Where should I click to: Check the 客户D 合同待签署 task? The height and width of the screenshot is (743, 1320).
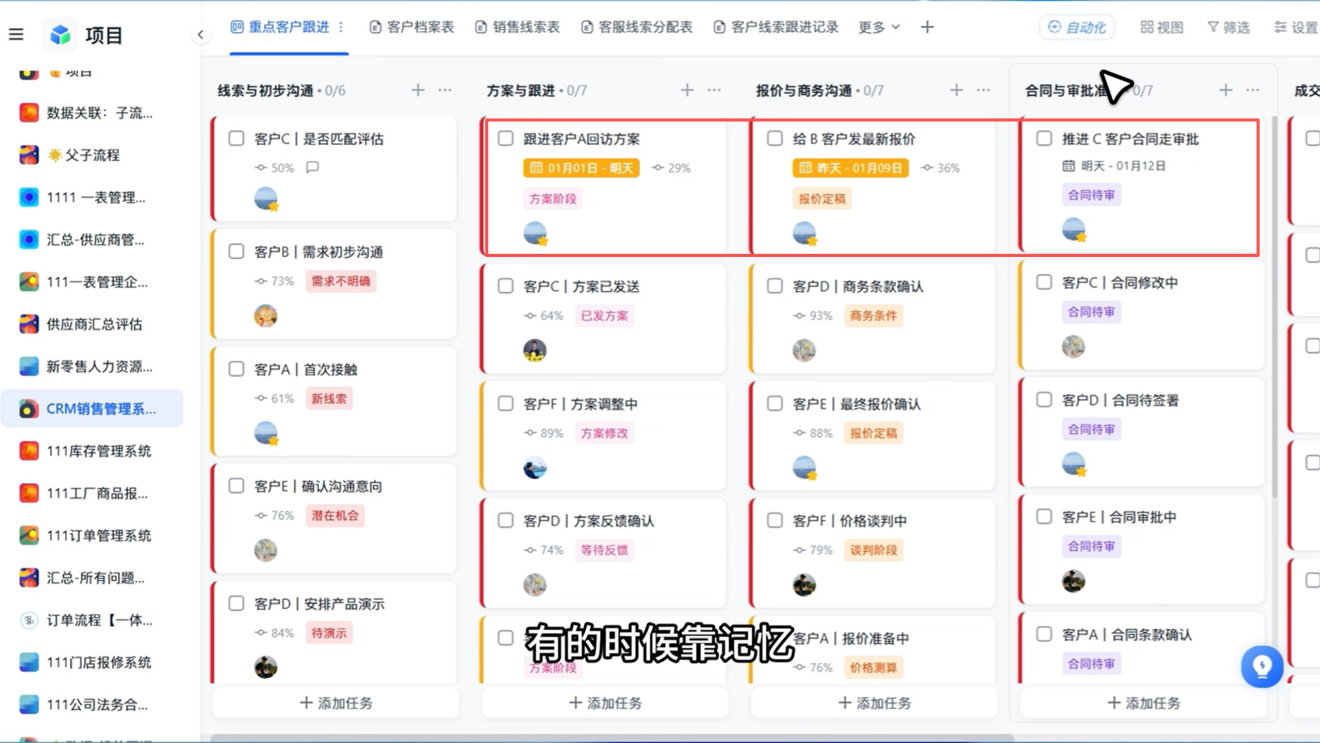tap(1044, 399)
